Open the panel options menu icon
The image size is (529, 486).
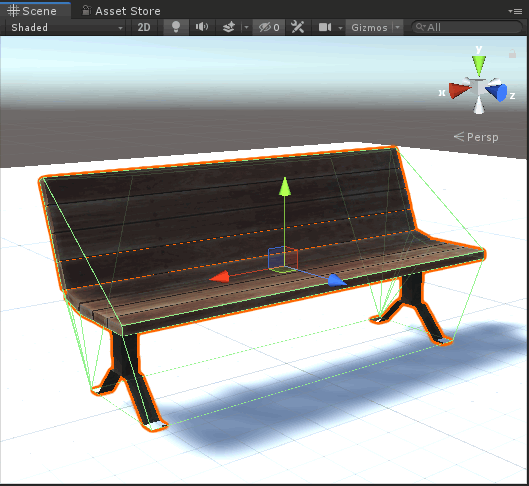click(516, 11)
